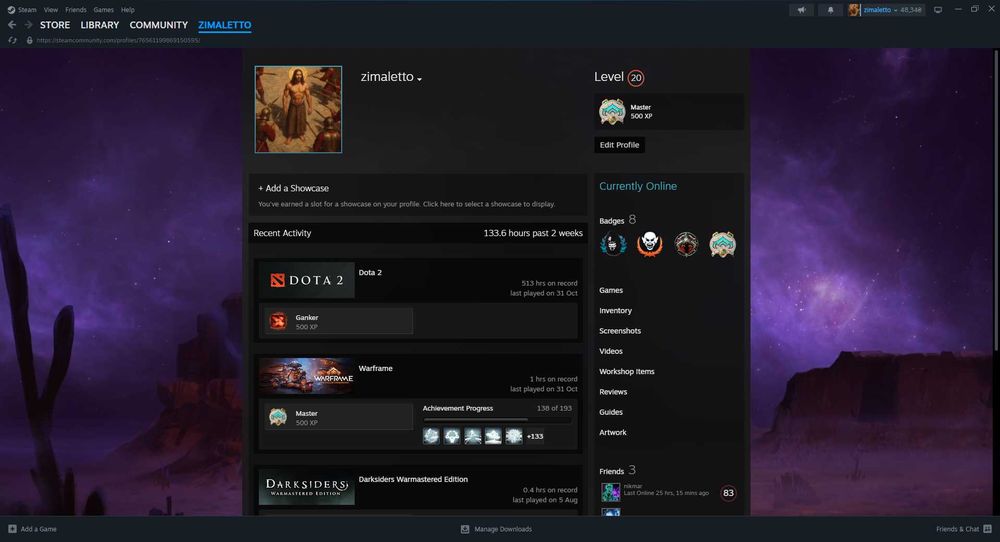
Task: Open the white-faced orange badge
Action: click(x=649, y=244)
